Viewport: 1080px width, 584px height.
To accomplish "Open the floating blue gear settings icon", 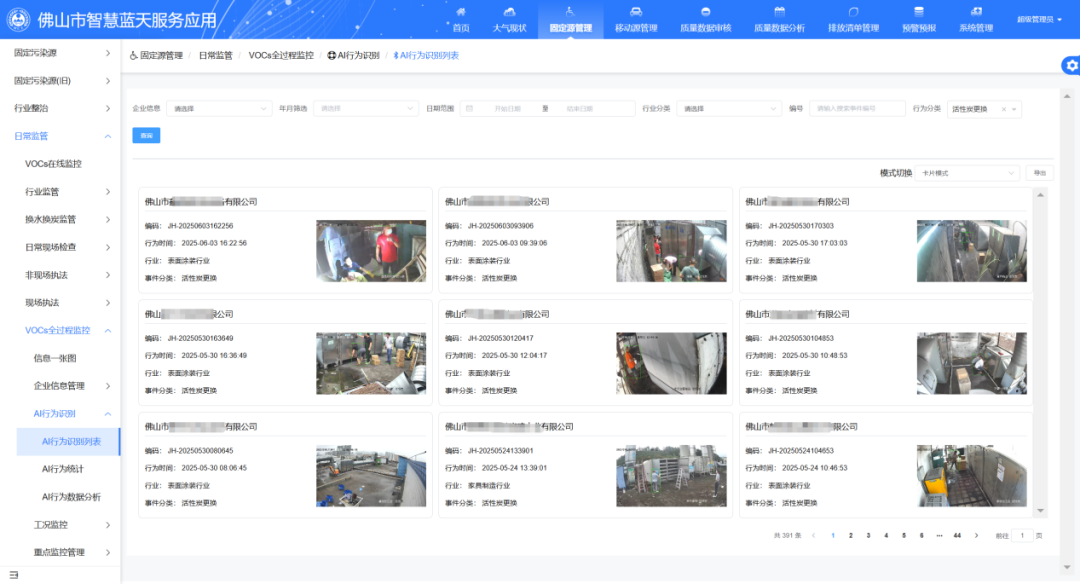I will pyautogui.click(x=1071, y=65).
